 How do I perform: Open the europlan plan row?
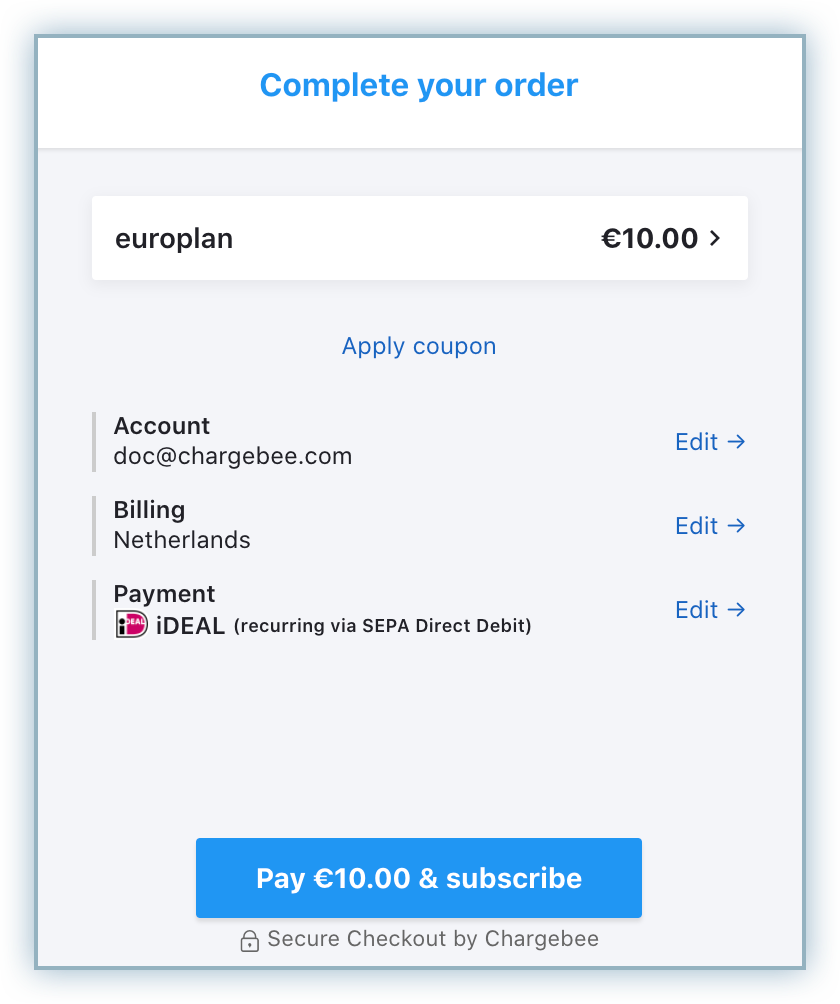click(x=419, y=238)
